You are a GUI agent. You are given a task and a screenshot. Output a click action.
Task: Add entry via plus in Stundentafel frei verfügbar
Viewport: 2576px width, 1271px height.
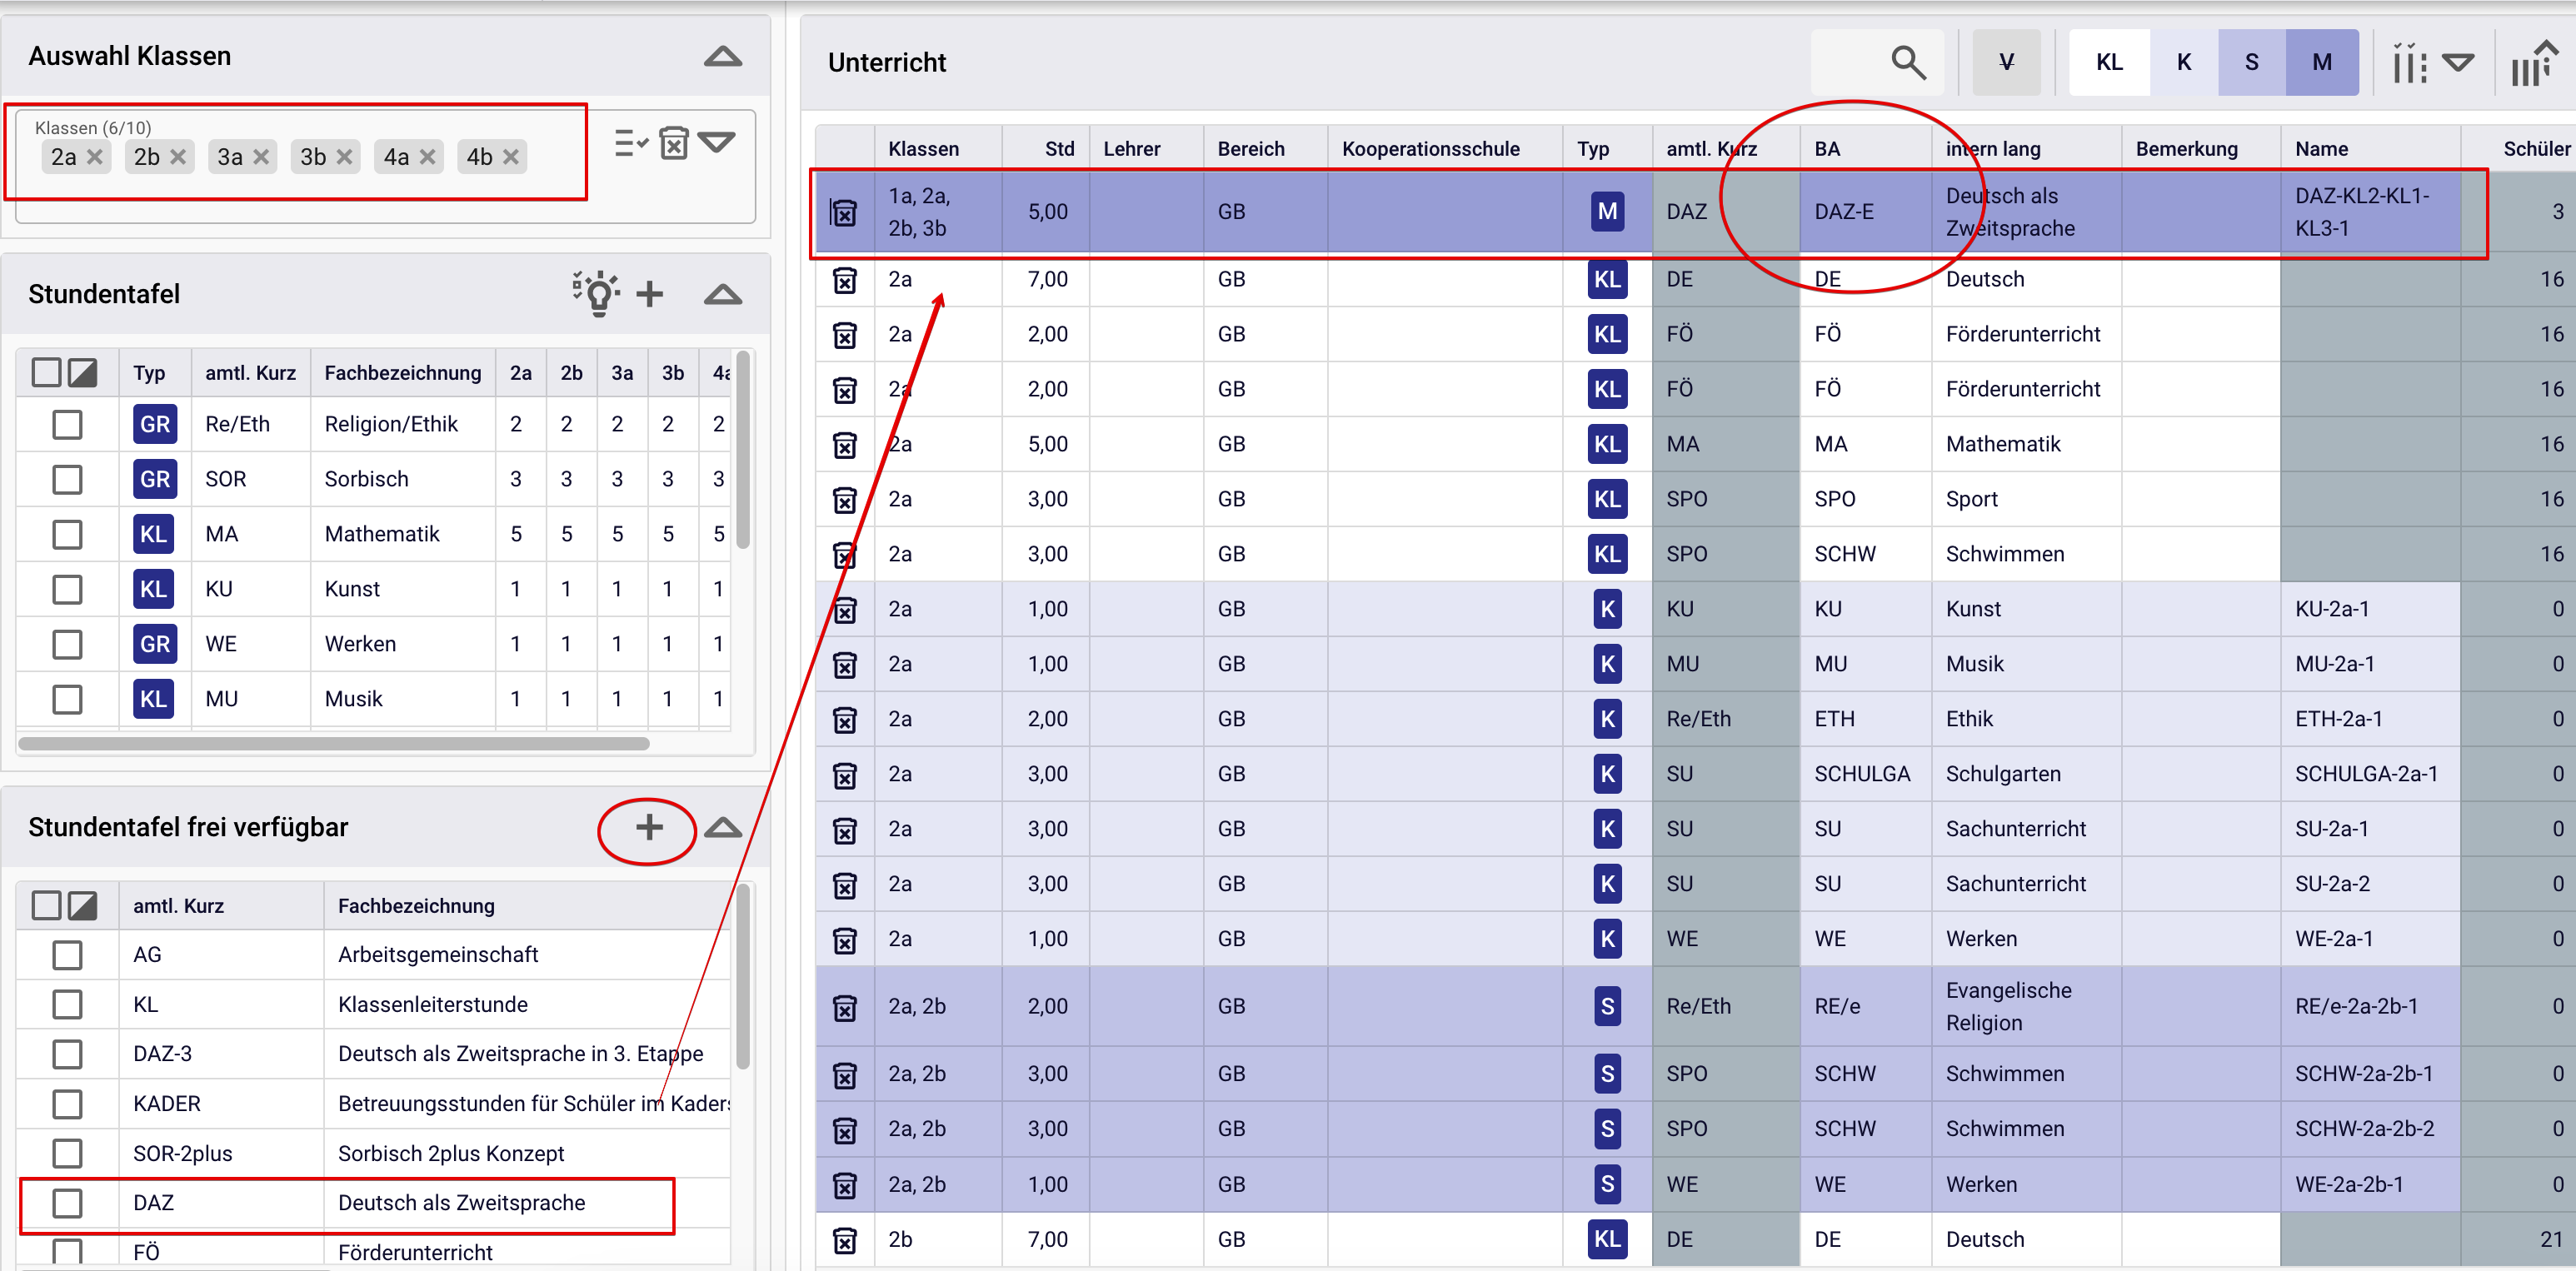[648, 827]
